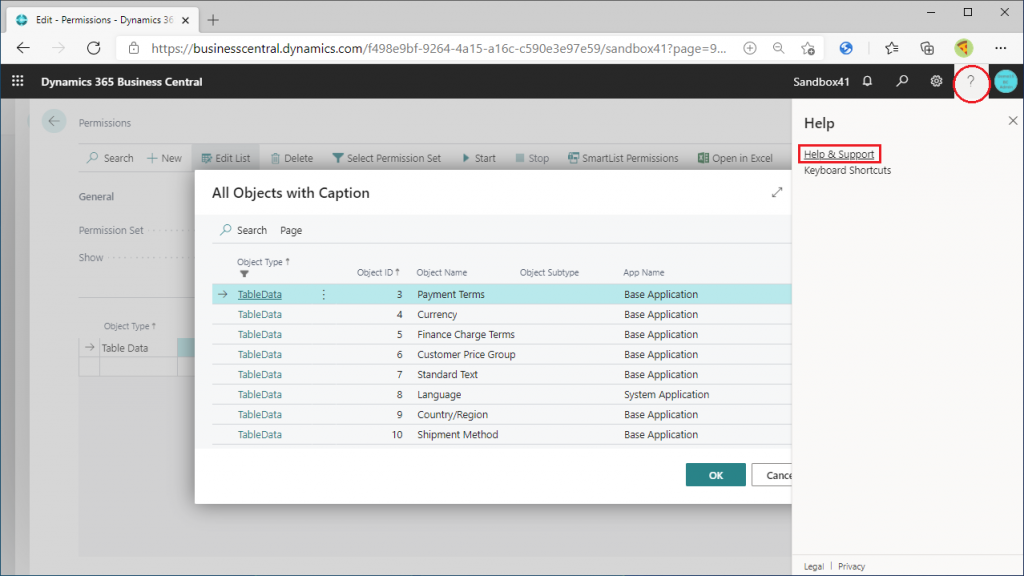The width and height of the screenshot is (1024, 576).
Task: Click the notification bell icon
Action: click(x=867, y=81)
